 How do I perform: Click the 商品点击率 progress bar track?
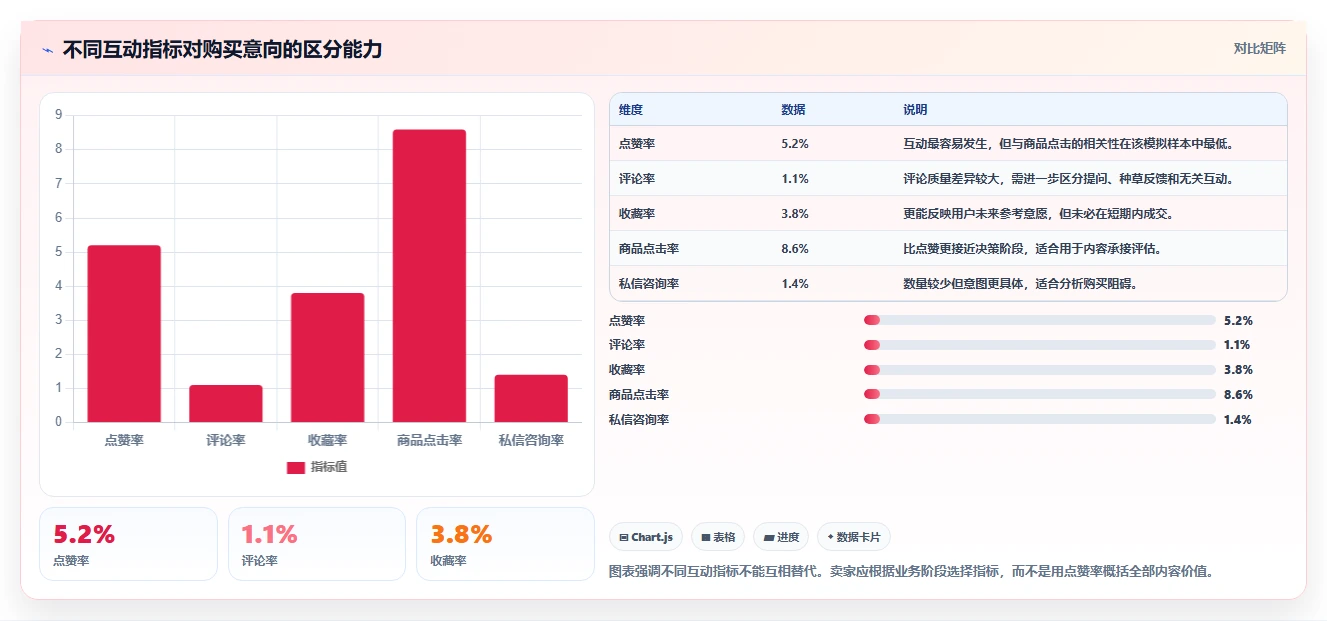tap(1040, 395)
